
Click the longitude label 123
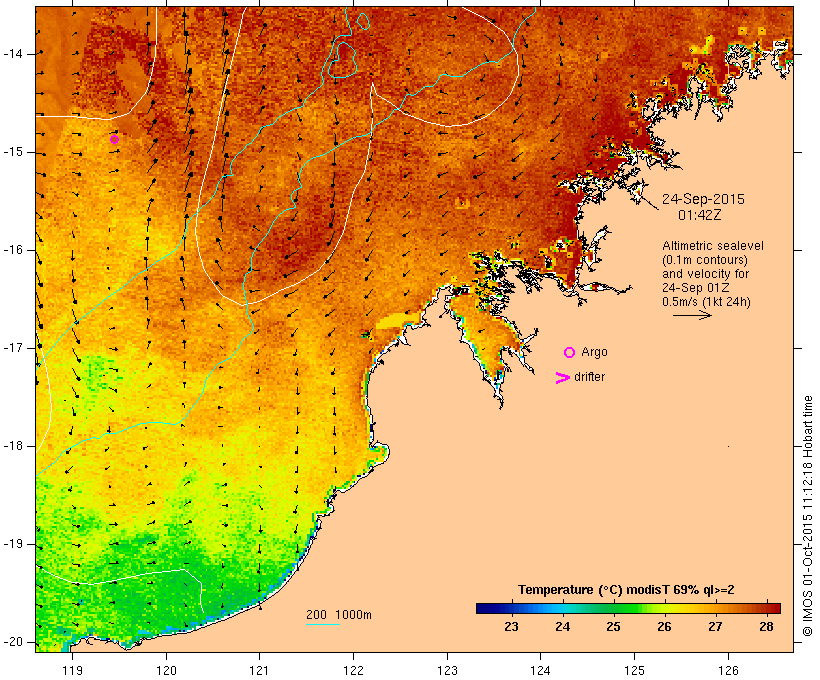point(447,670)
